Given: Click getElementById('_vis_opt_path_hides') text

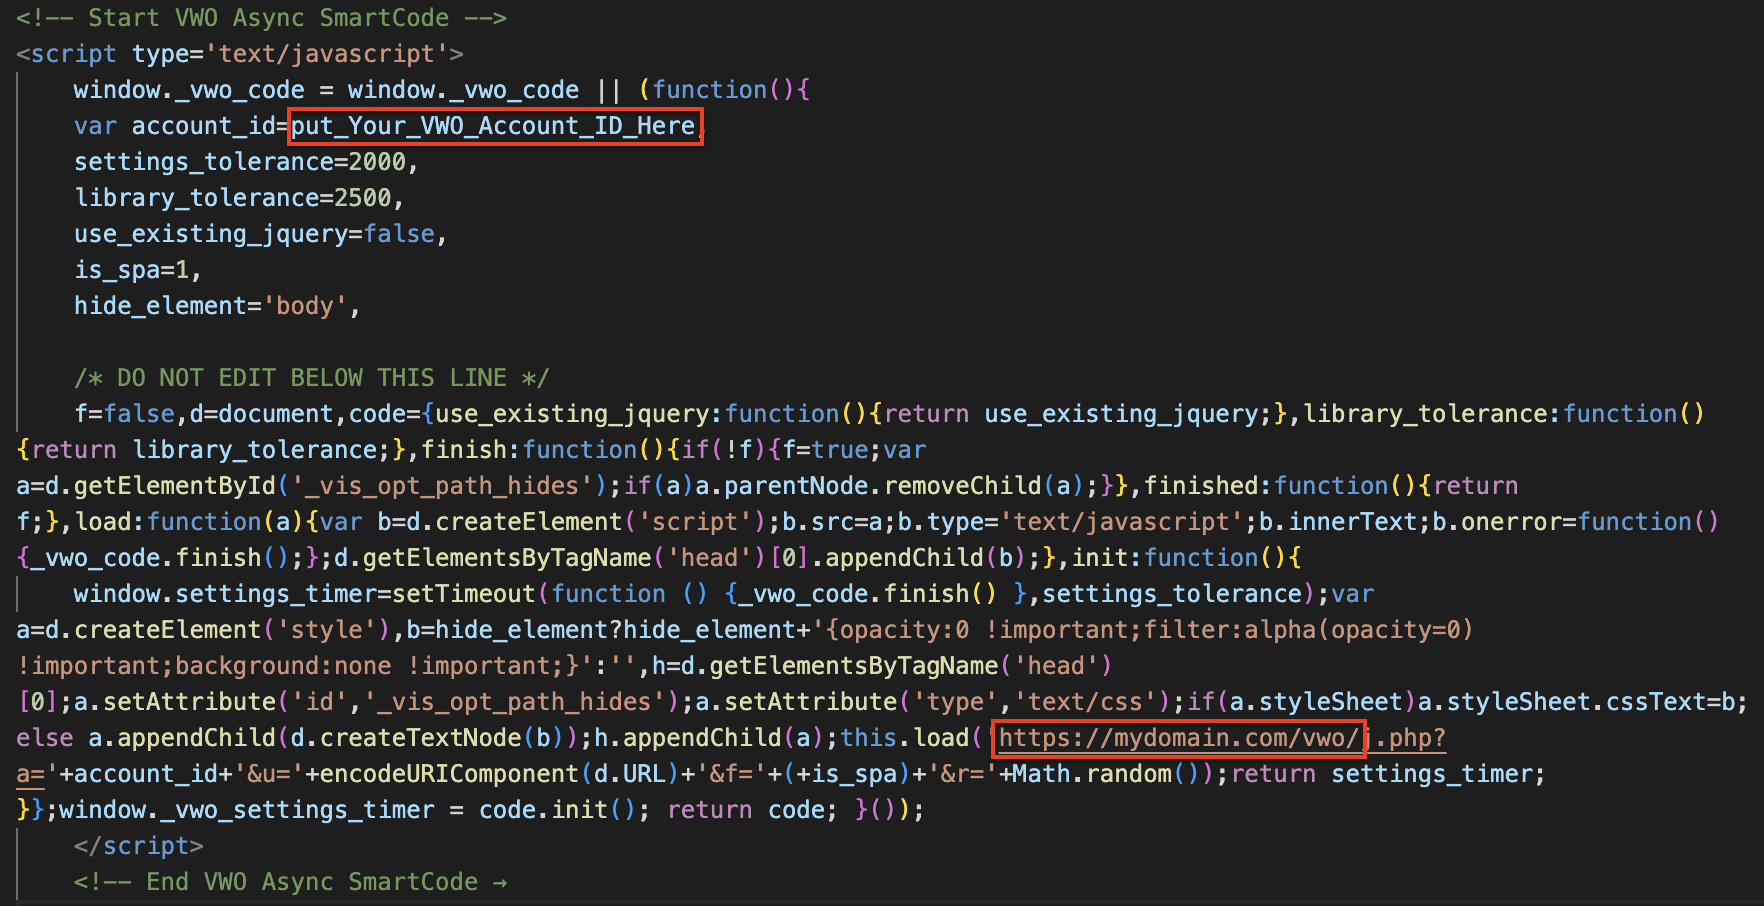Looking at the screenshot, I should 340,486.
